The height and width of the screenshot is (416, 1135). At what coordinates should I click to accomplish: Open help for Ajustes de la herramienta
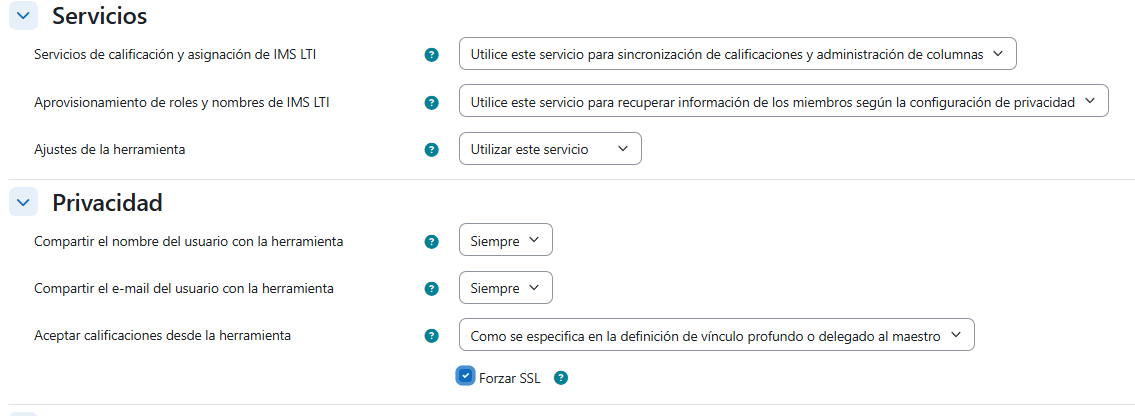(x=432, y=150)
